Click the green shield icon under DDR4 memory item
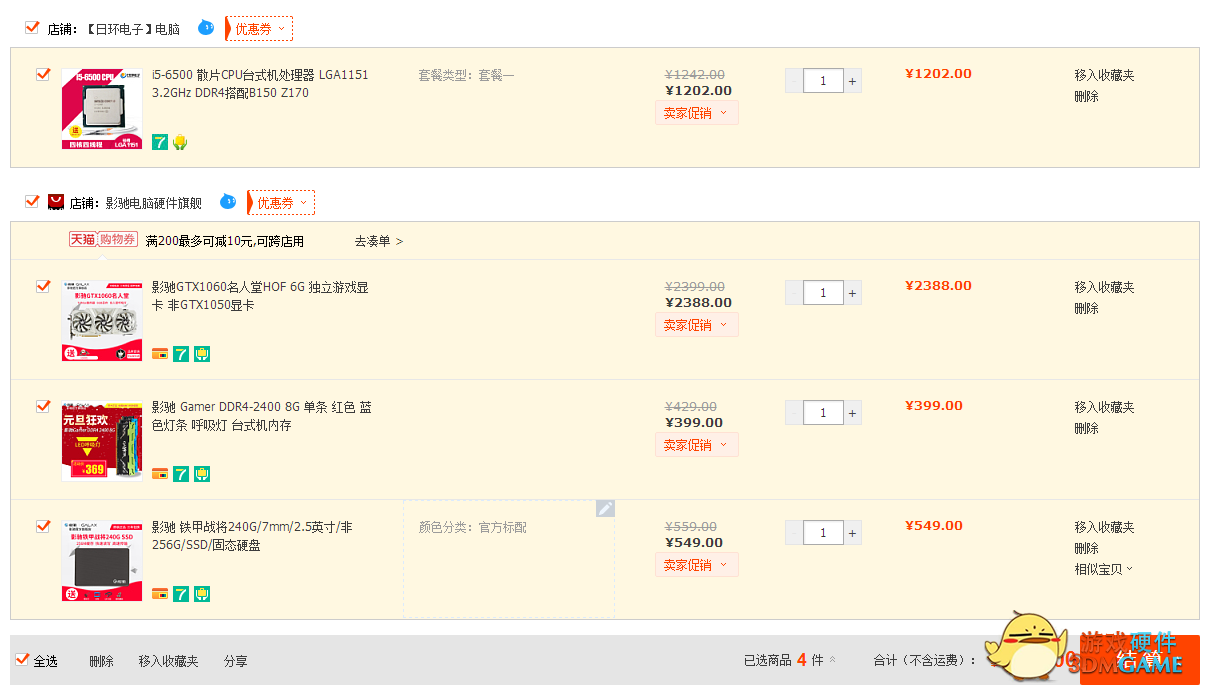This screenshot has width=1205, height=692. 202,474
